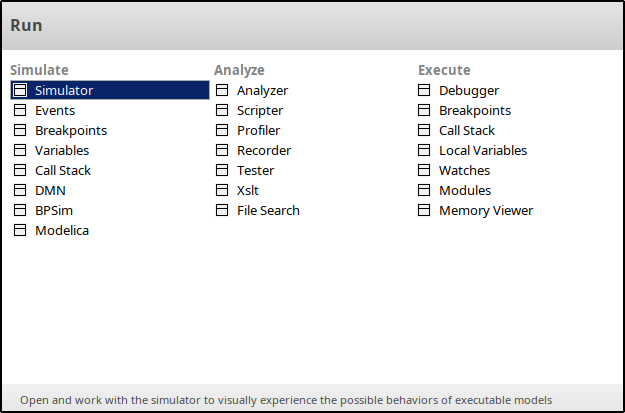This screenshot has height=413, width=625.
Task: Click the icon next to Debugger
Action: point(424,90)
